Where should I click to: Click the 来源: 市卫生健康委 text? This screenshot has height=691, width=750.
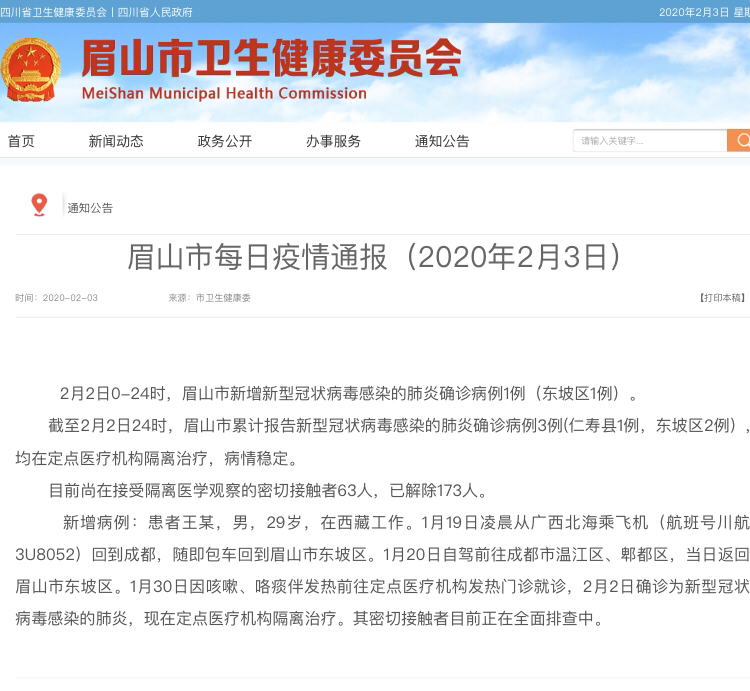point(209,298)
